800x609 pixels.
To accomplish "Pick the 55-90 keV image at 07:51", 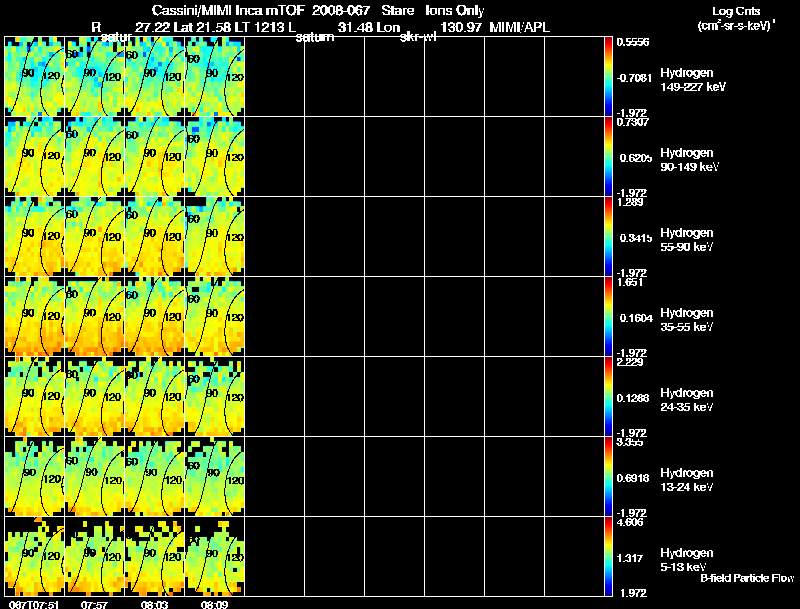I will [x=35, y=237].
